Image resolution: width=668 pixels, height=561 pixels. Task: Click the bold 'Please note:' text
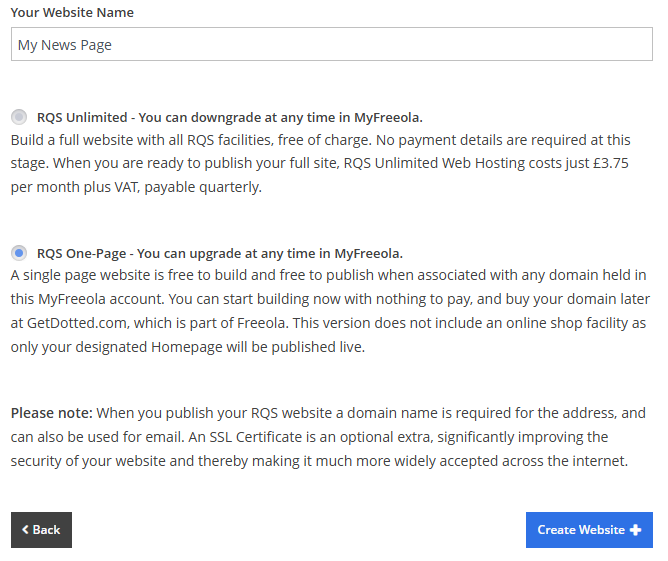tap(52, 413)
